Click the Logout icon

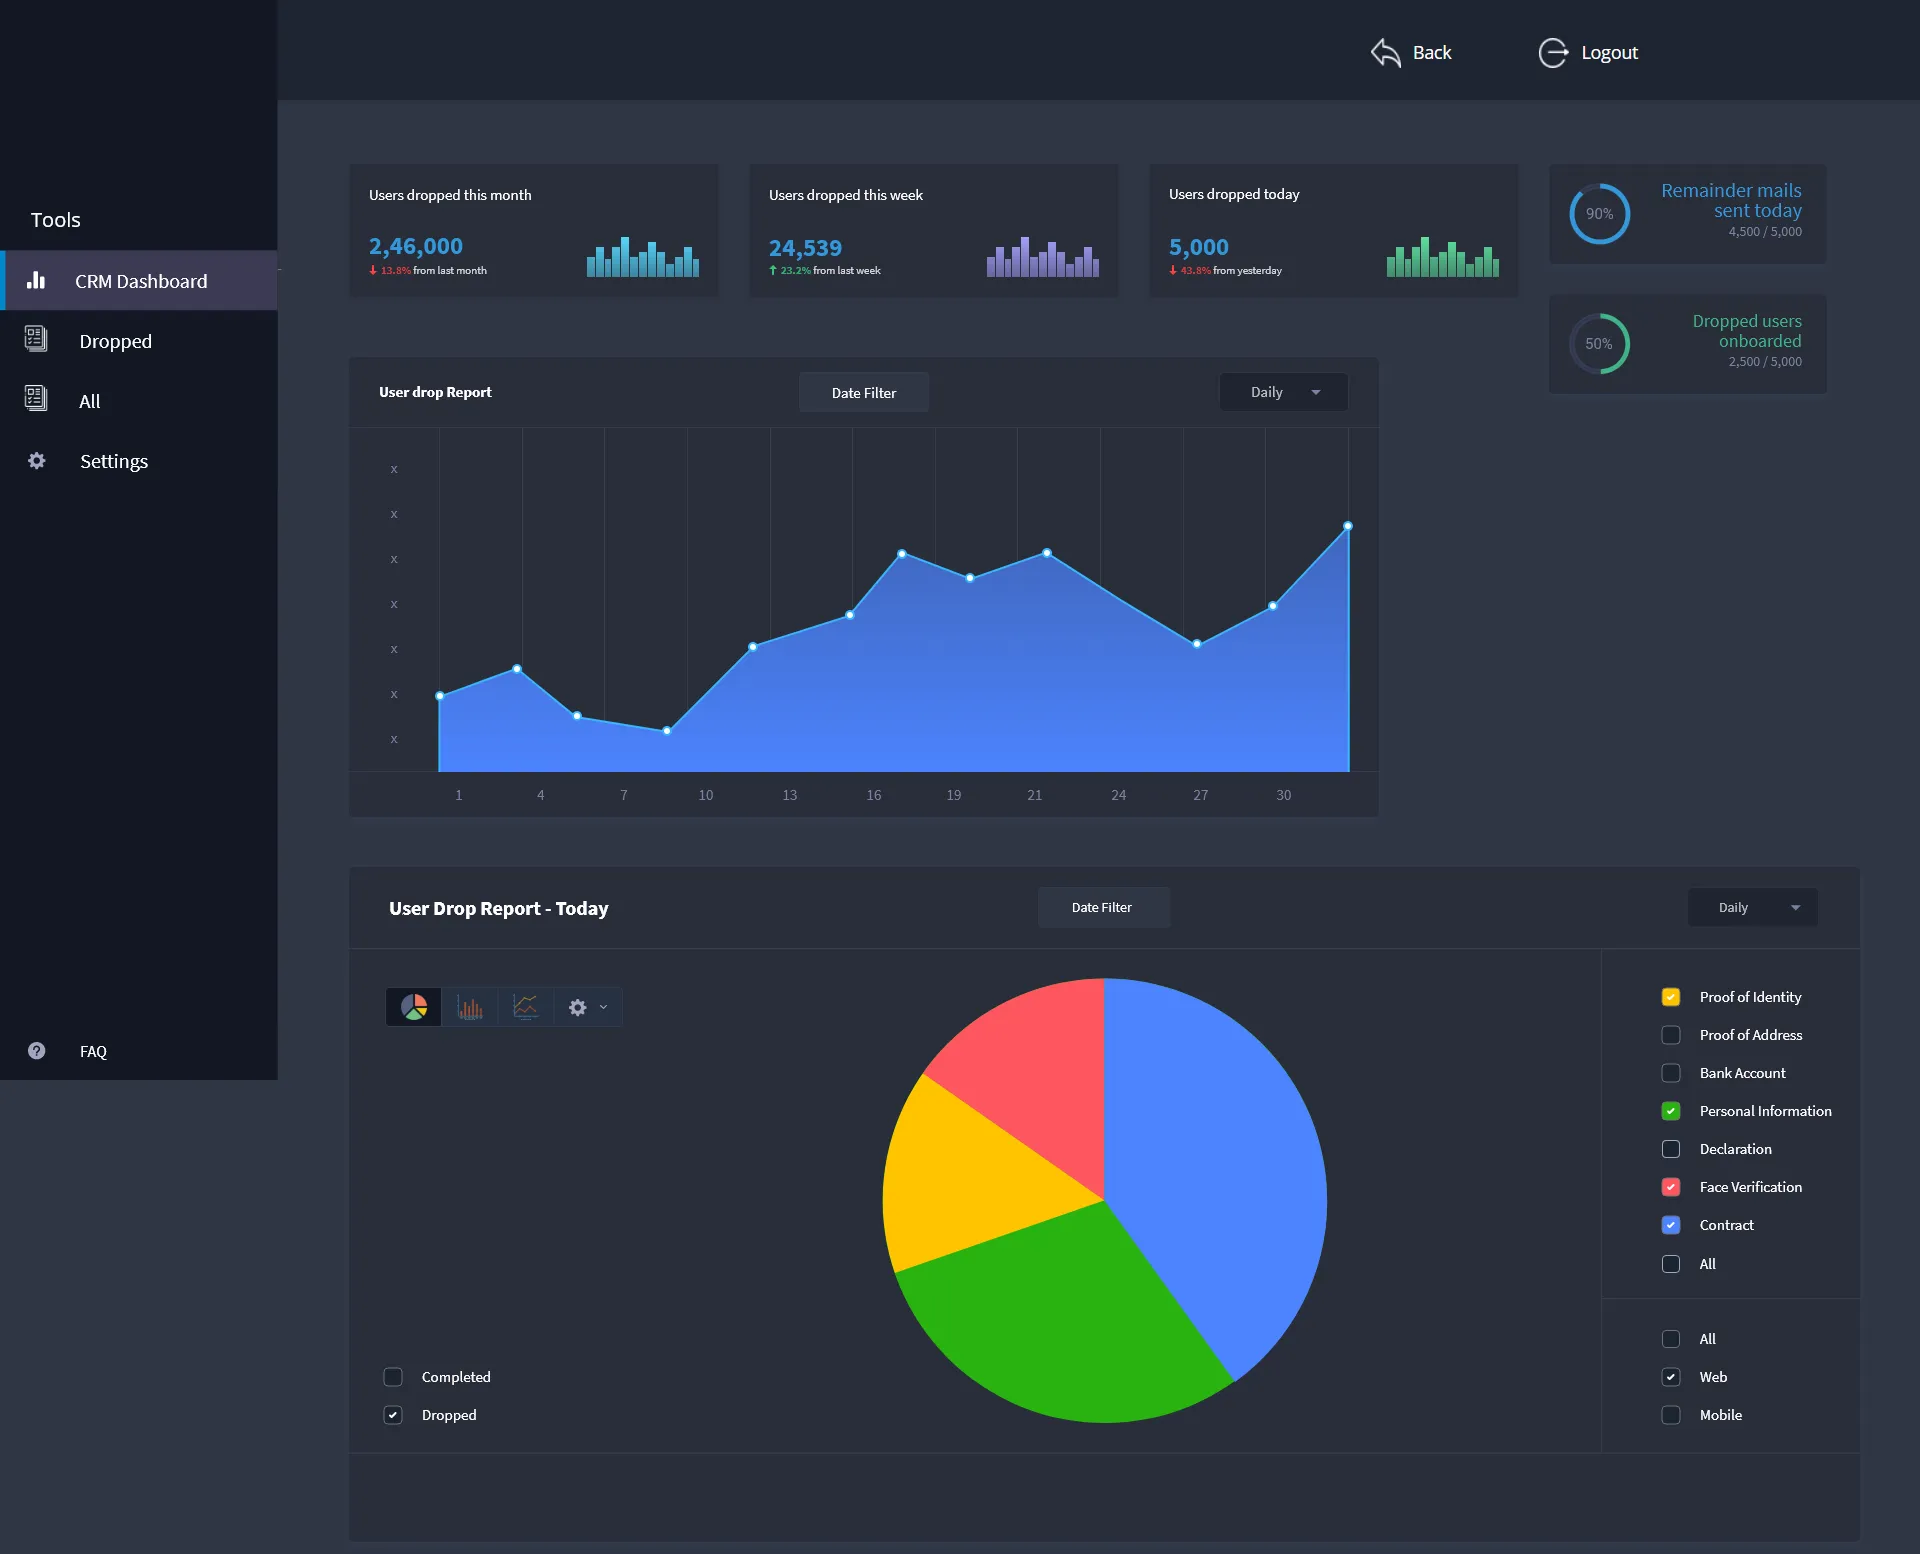point(1553,52)
